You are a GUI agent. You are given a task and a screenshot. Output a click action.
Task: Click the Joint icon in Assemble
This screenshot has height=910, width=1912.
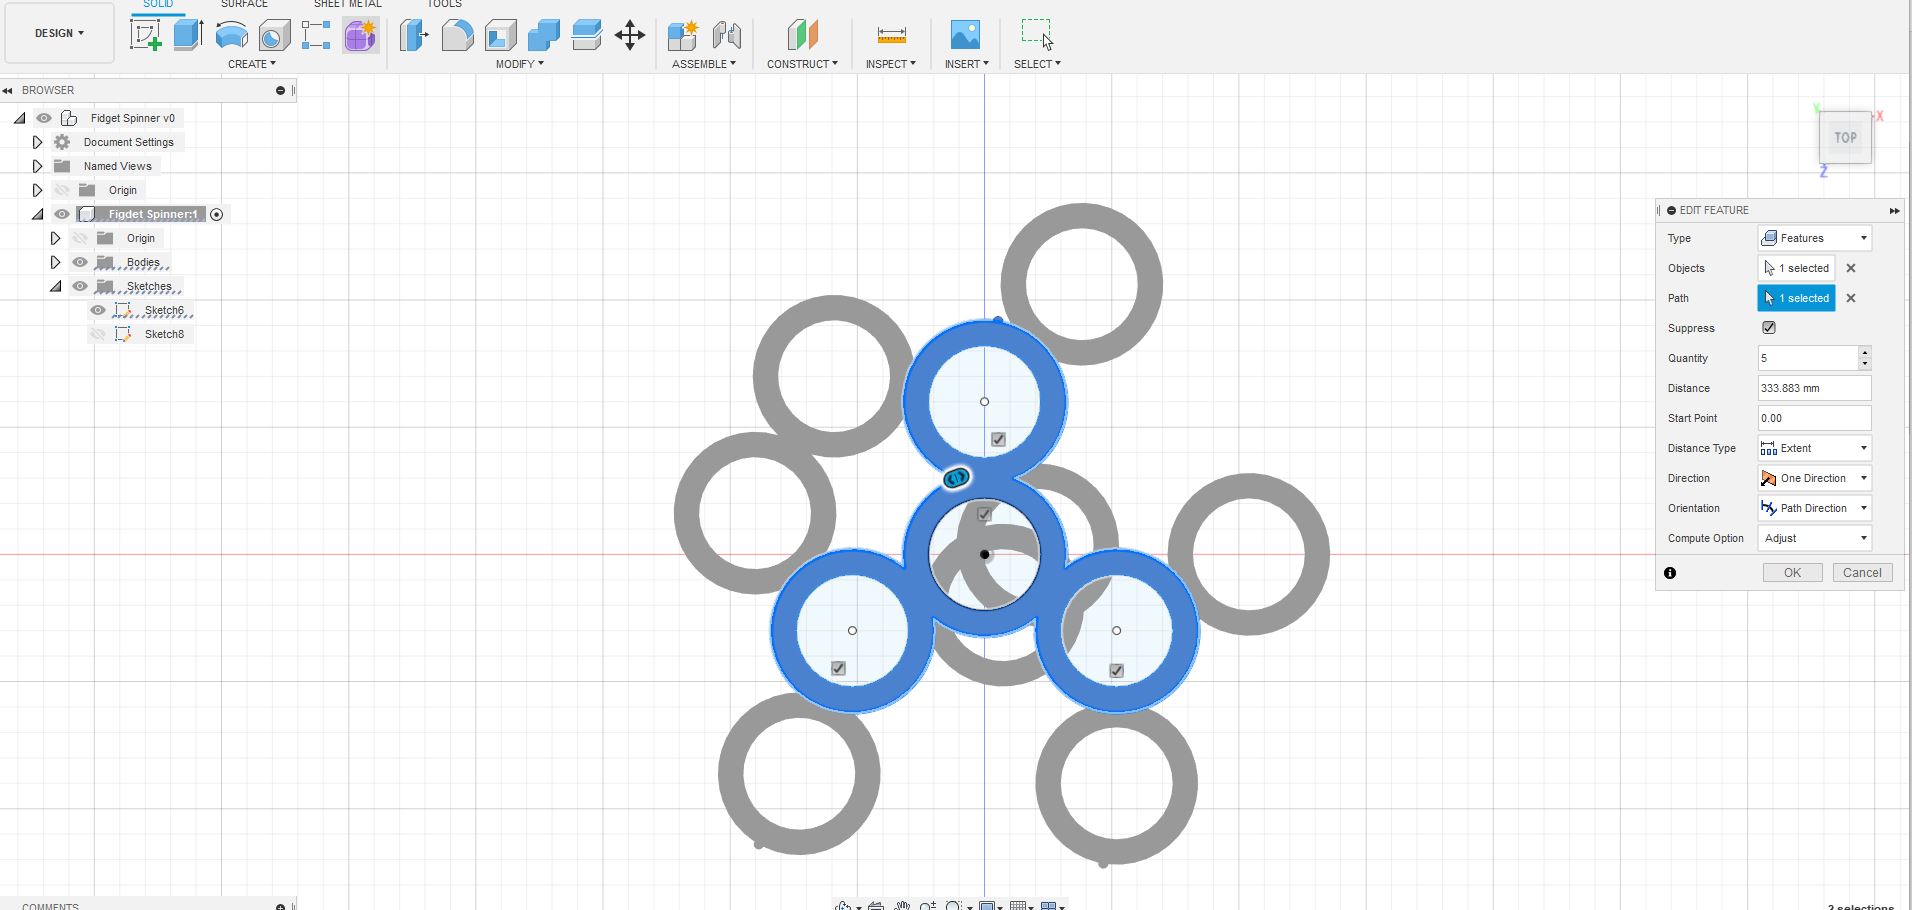click(727, 36)
